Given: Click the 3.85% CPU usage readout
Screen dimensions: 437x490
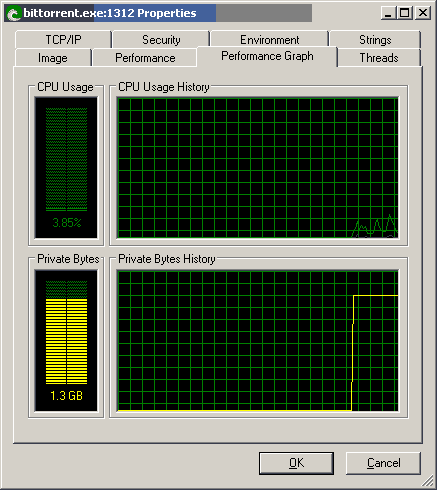Looking at the screenshot, I should click(67, 223).
